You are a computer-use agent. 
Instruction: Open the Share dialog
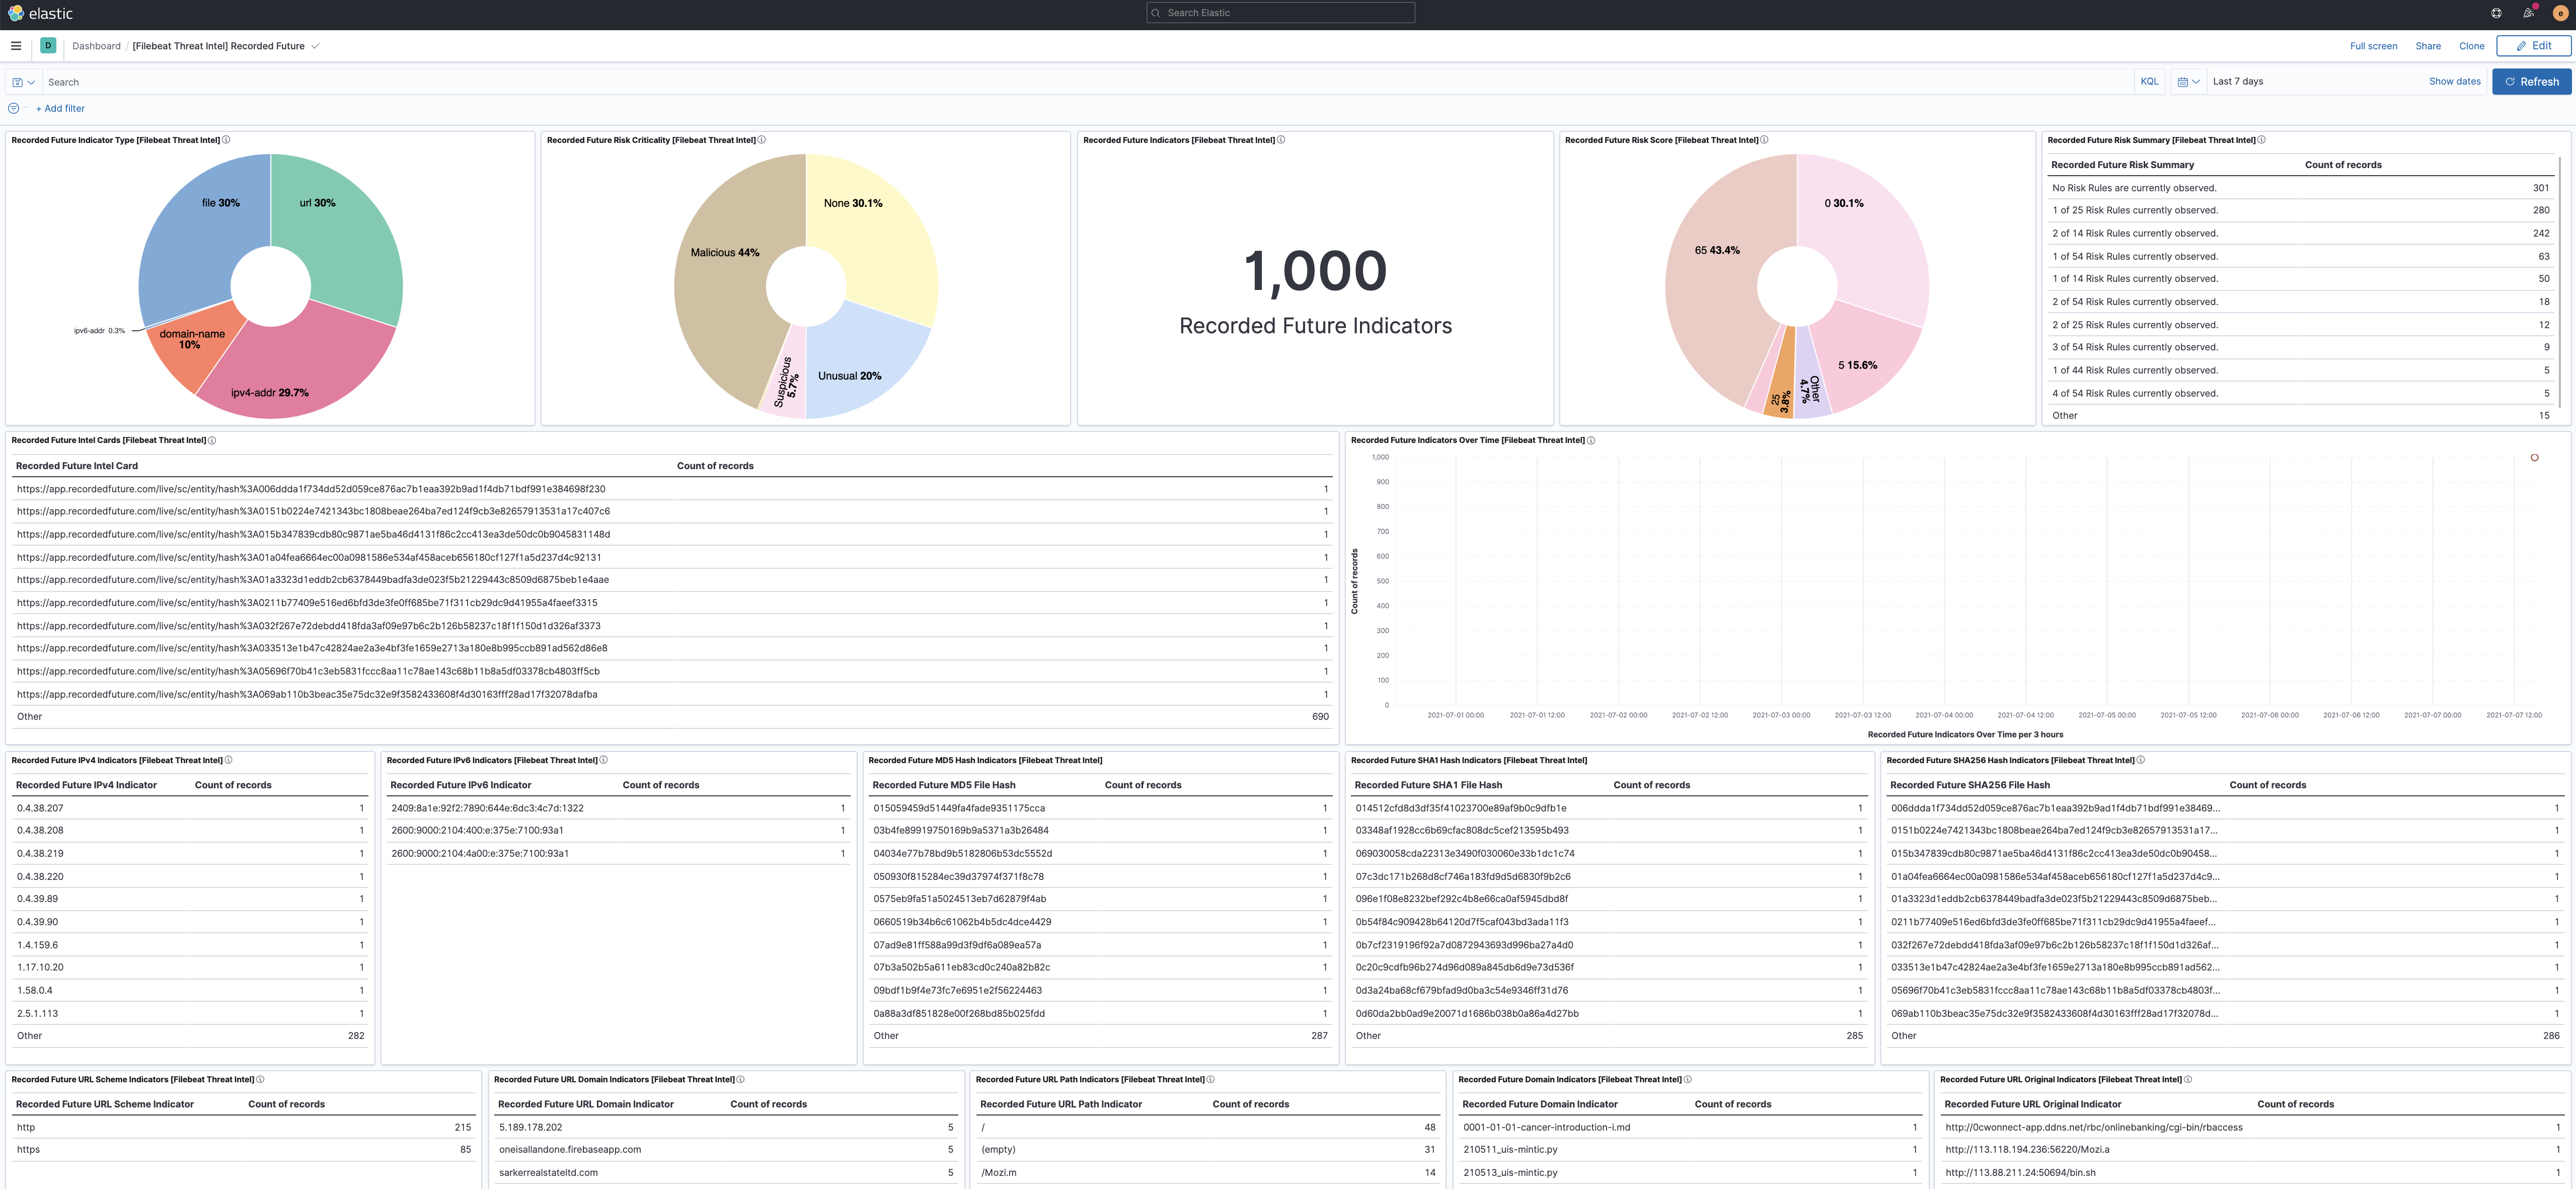(x=2427, y=45)
